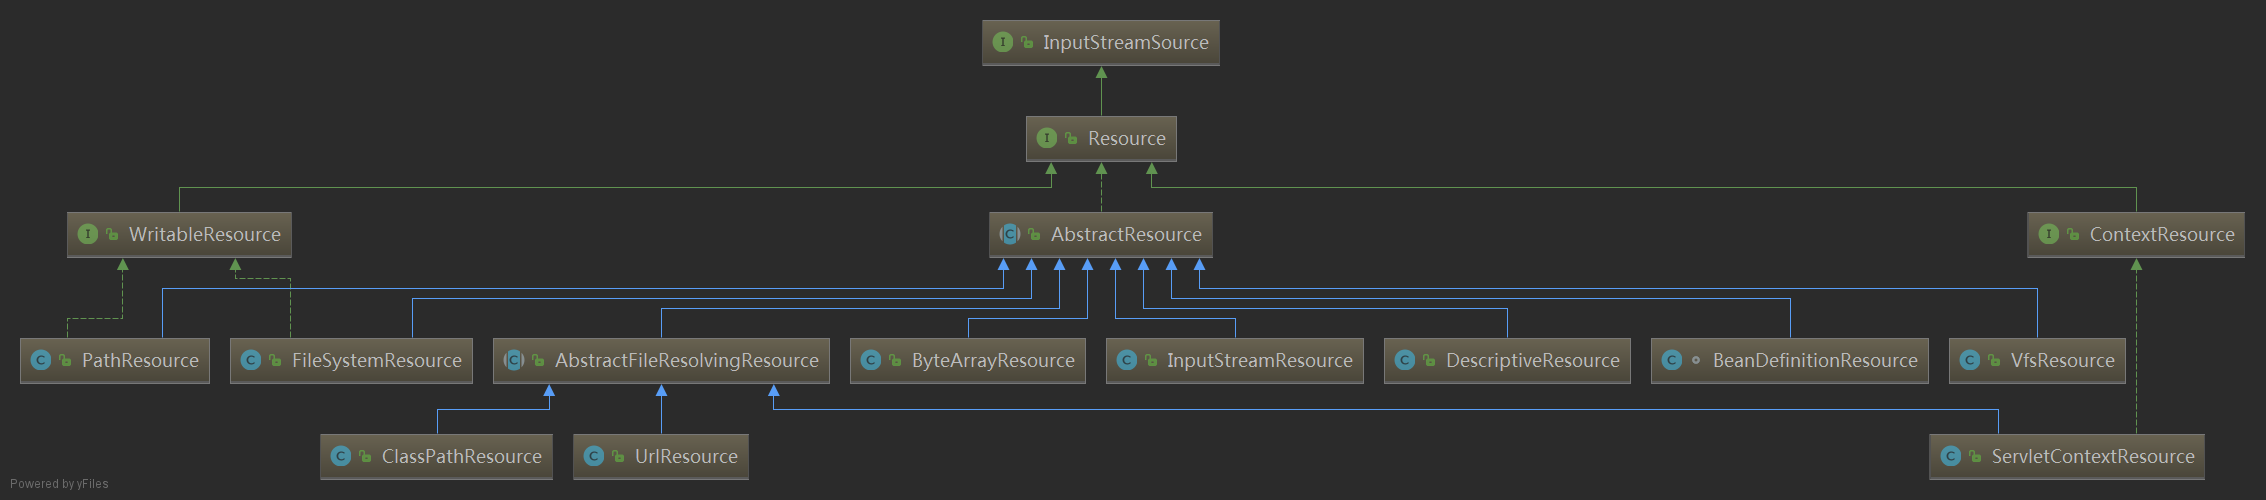Select the AbstractFileResolvingResource node label
Screen dimensions: 2266x500
[687, 360]
